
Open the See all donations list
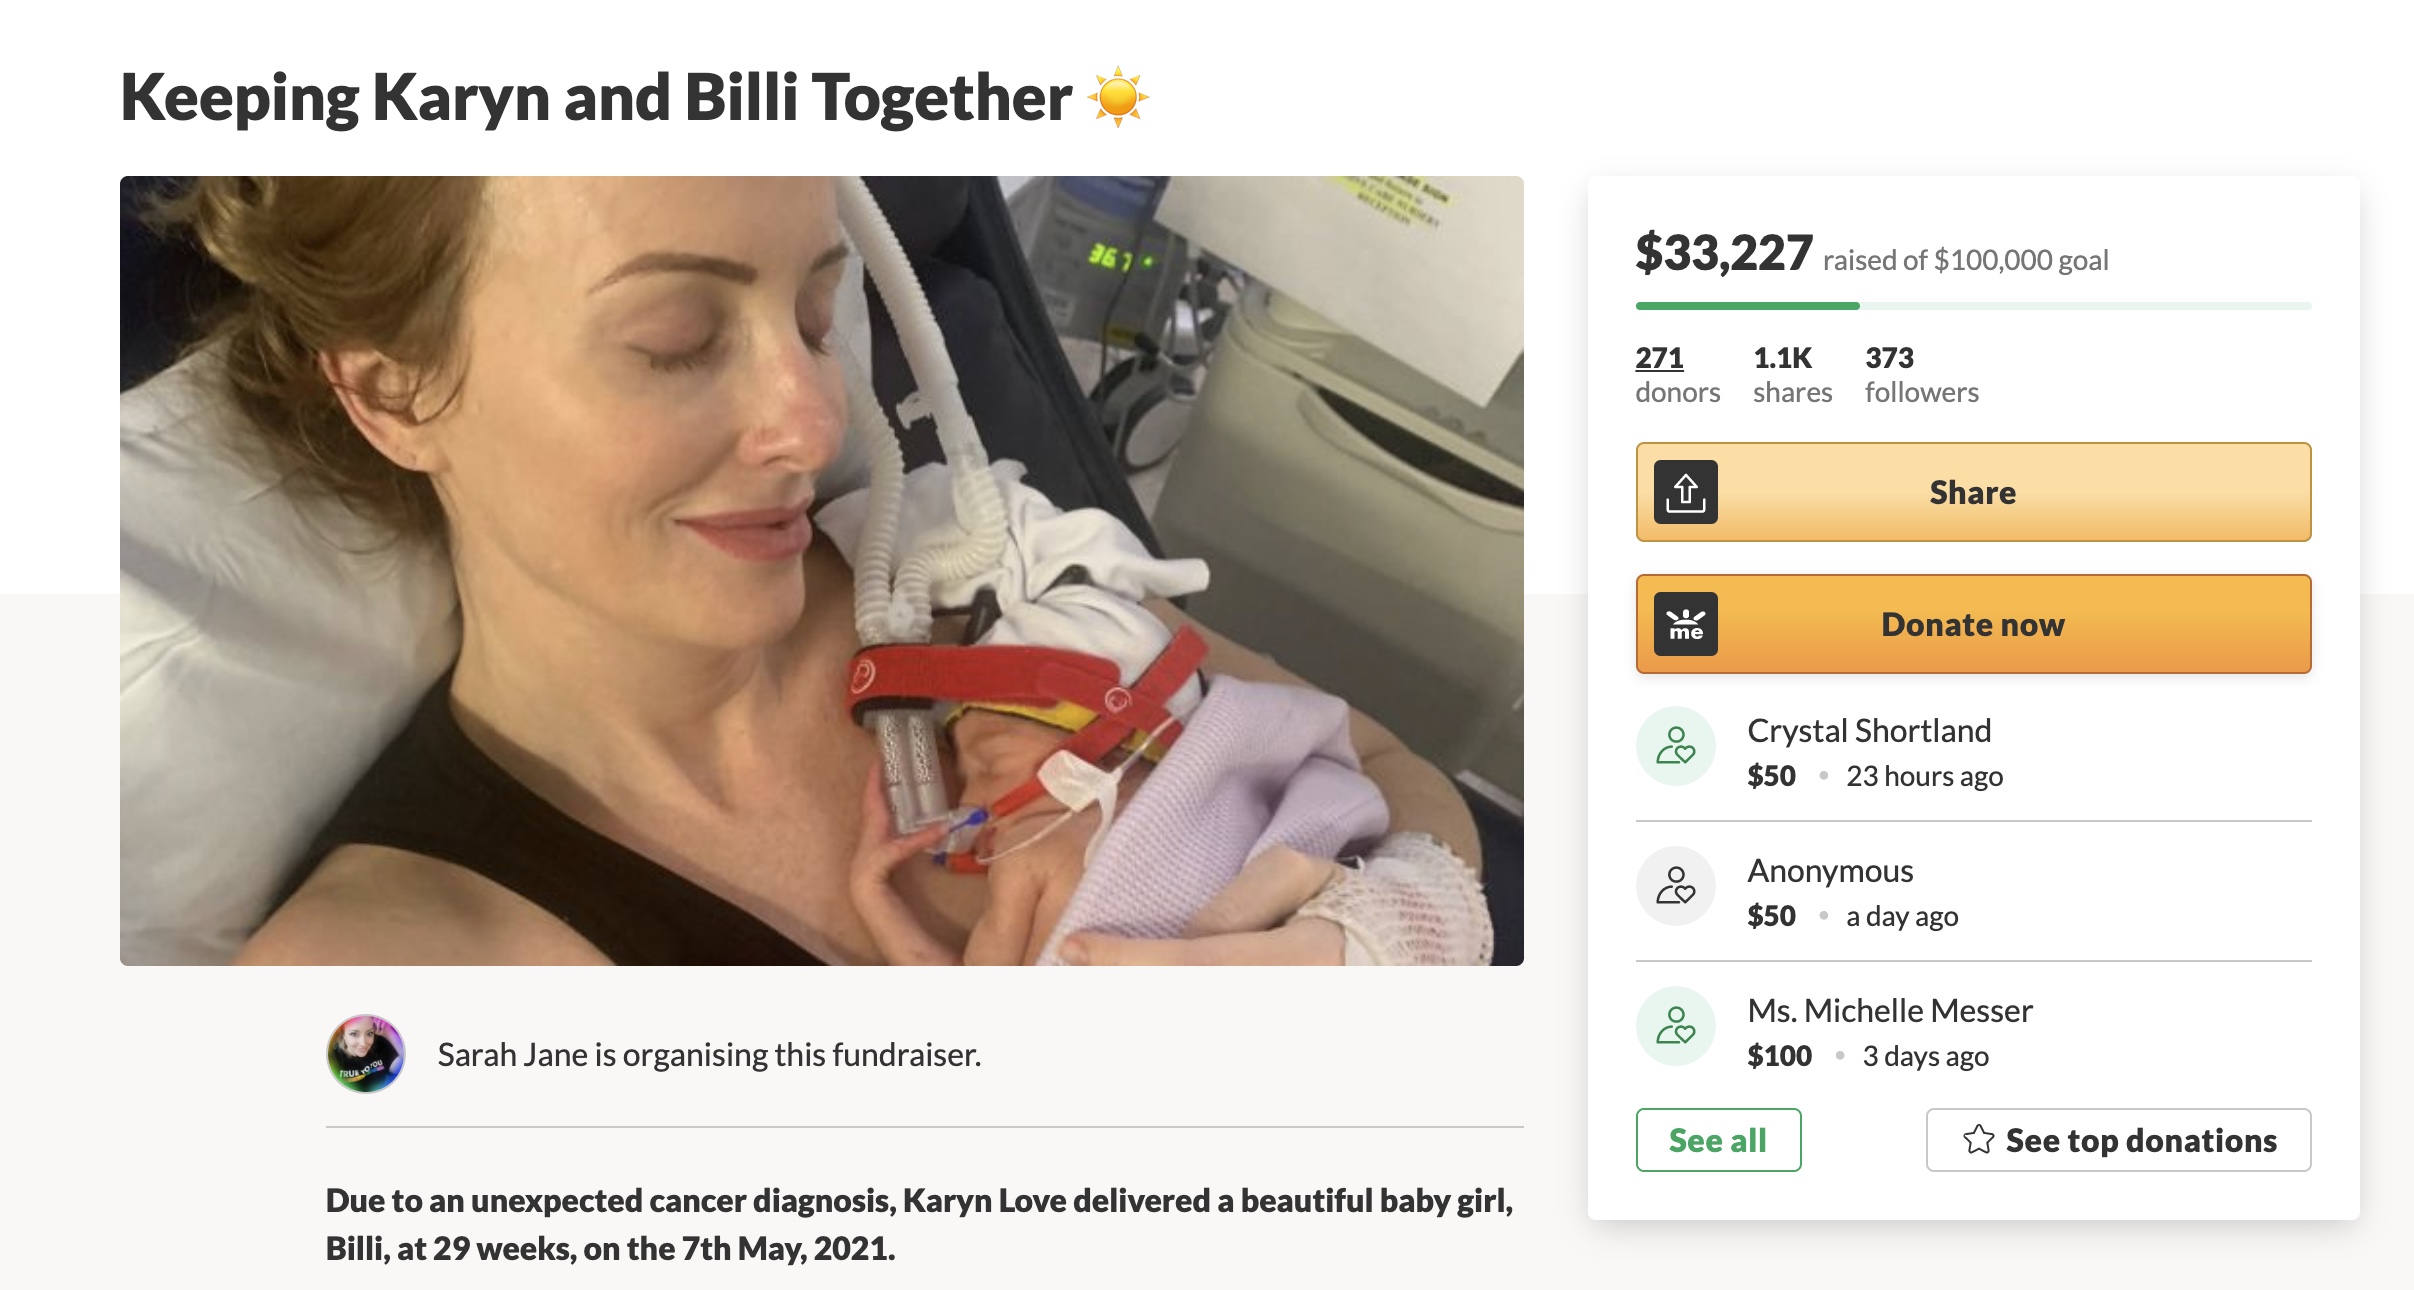pos(1718,1140)
